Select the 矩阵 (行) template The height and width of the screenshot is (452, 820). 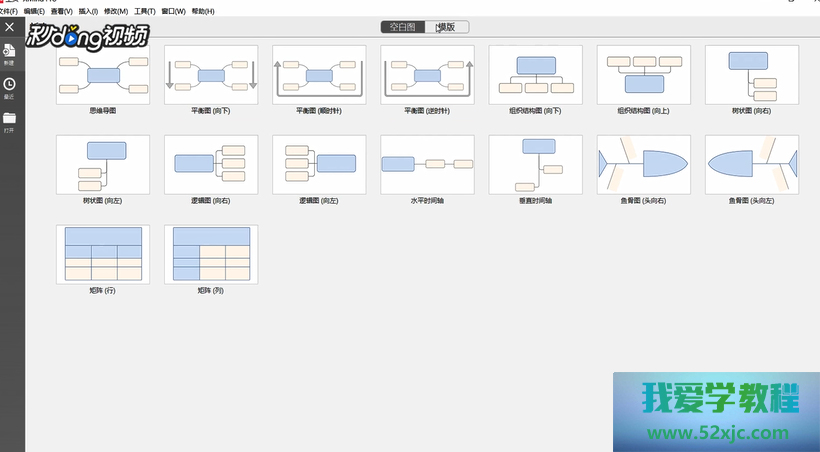(x=103, y=254)
